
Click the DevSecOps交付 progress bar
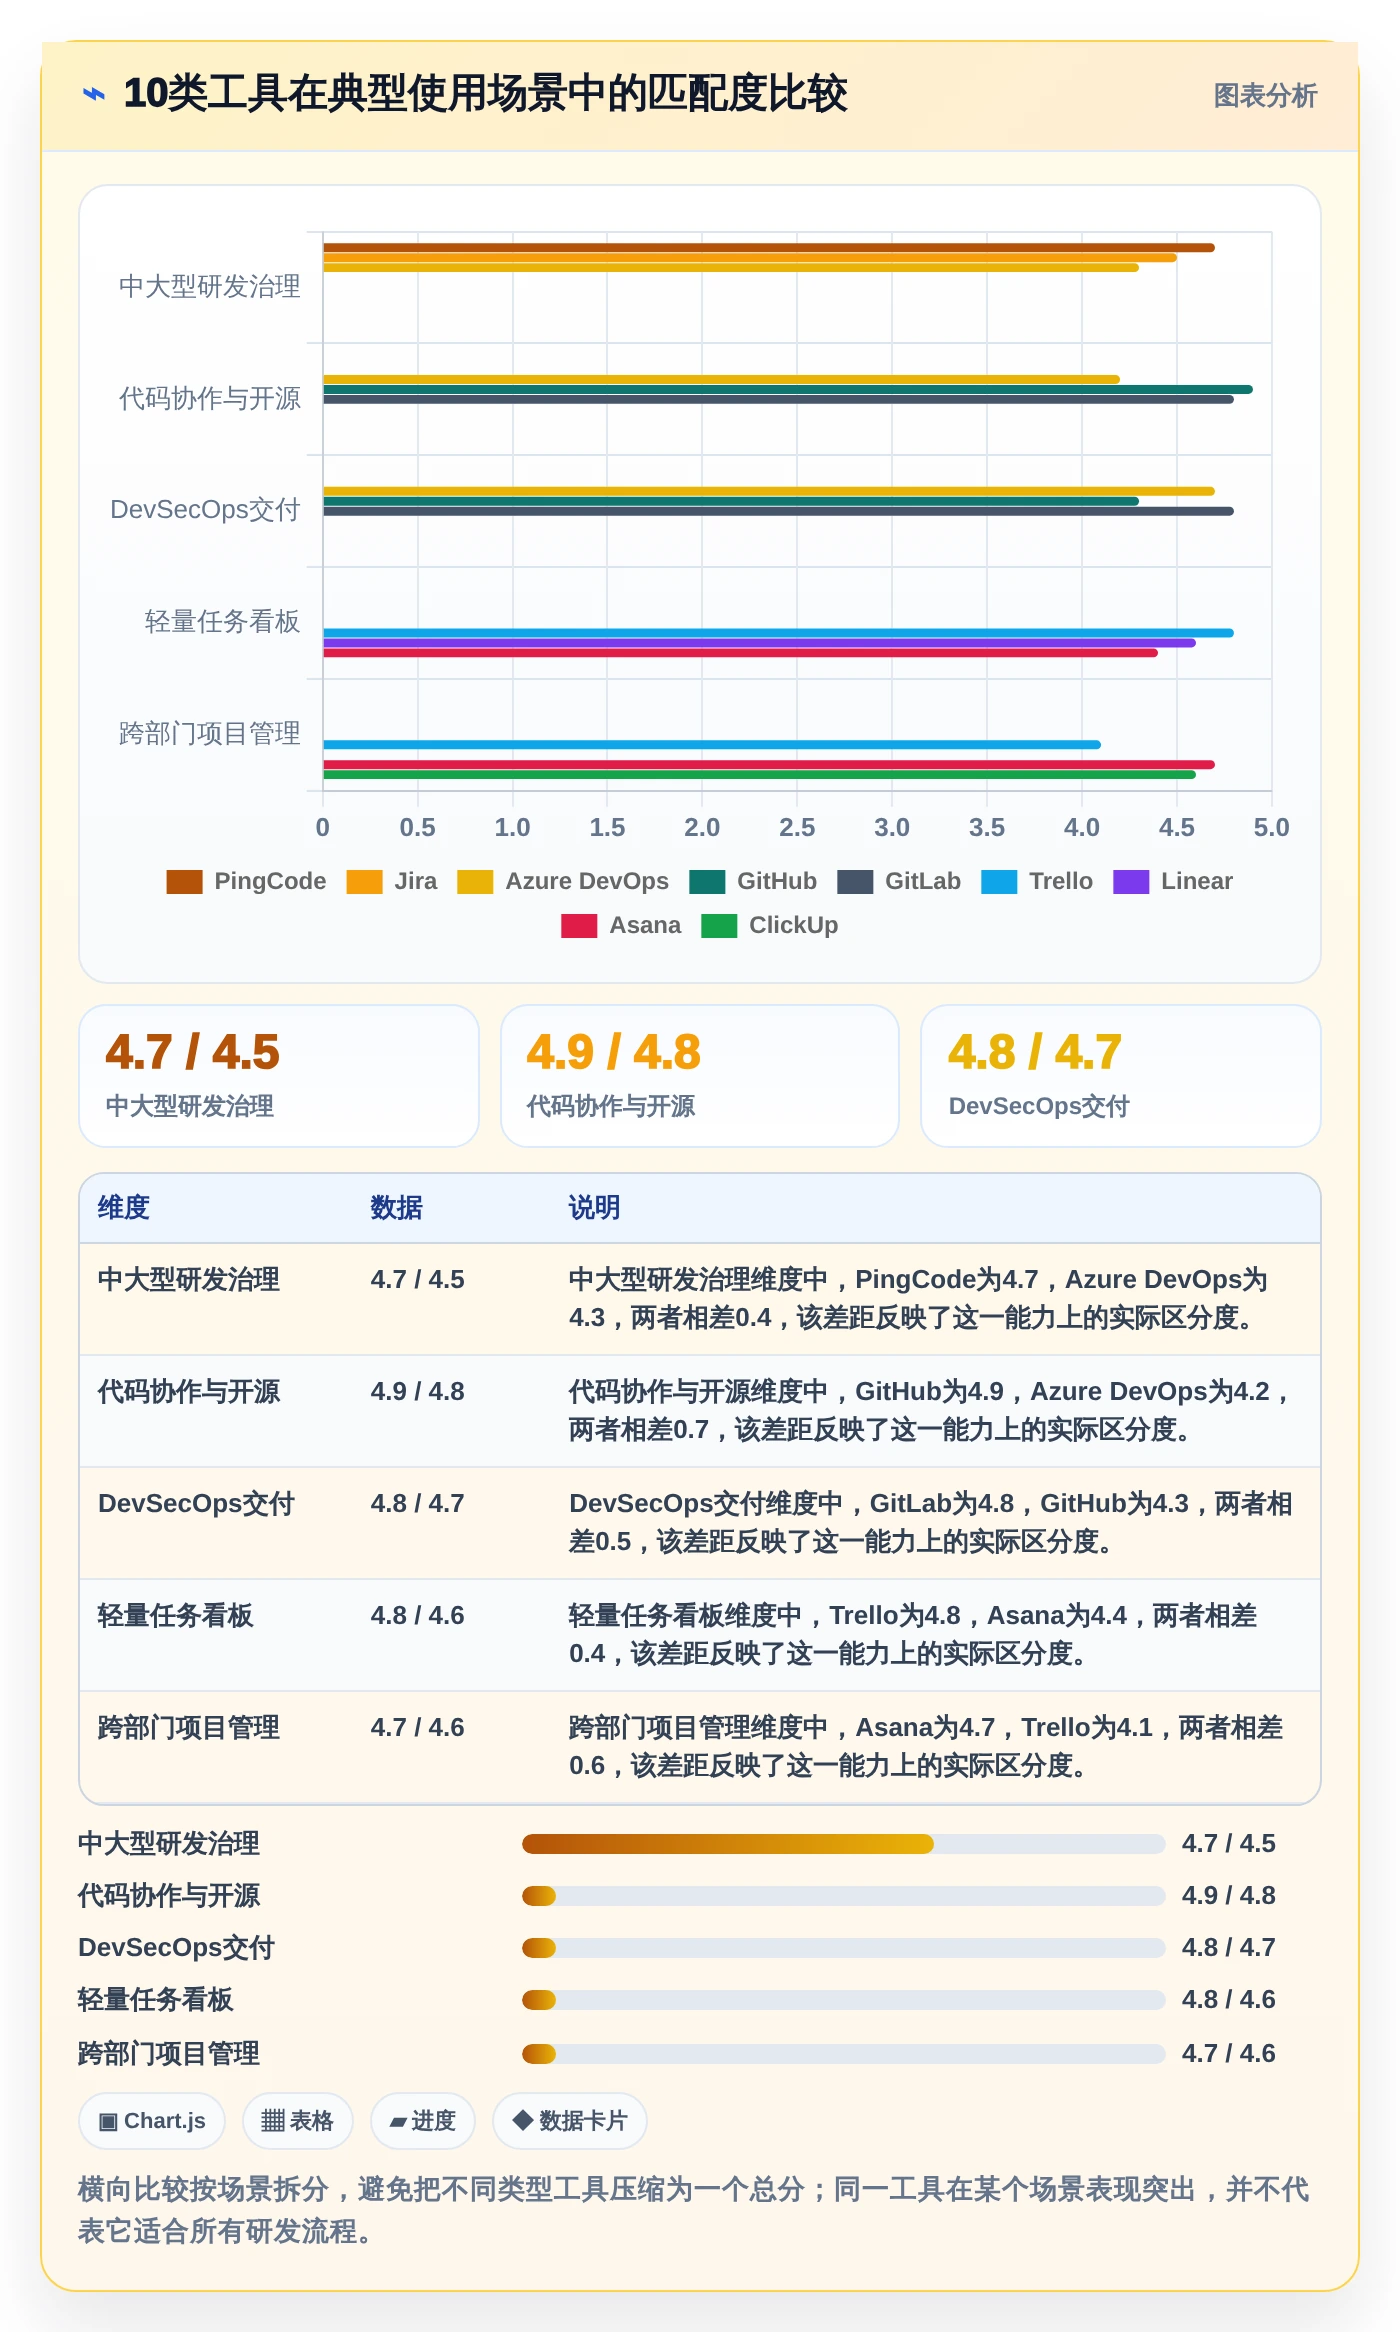[x=843, y=1948]
